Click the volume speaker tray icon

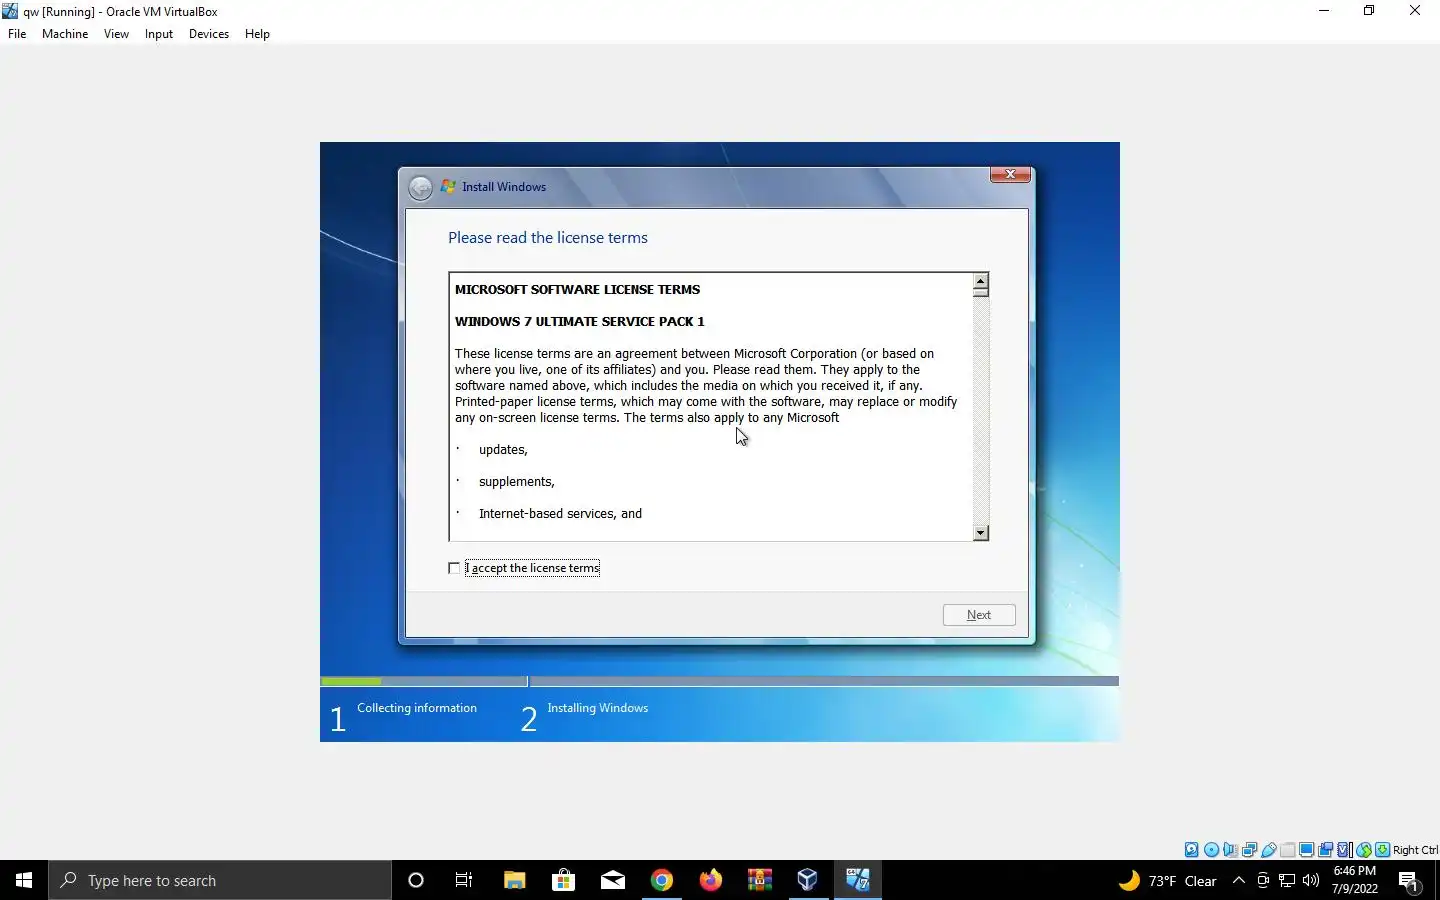[x=1311, y=880]
